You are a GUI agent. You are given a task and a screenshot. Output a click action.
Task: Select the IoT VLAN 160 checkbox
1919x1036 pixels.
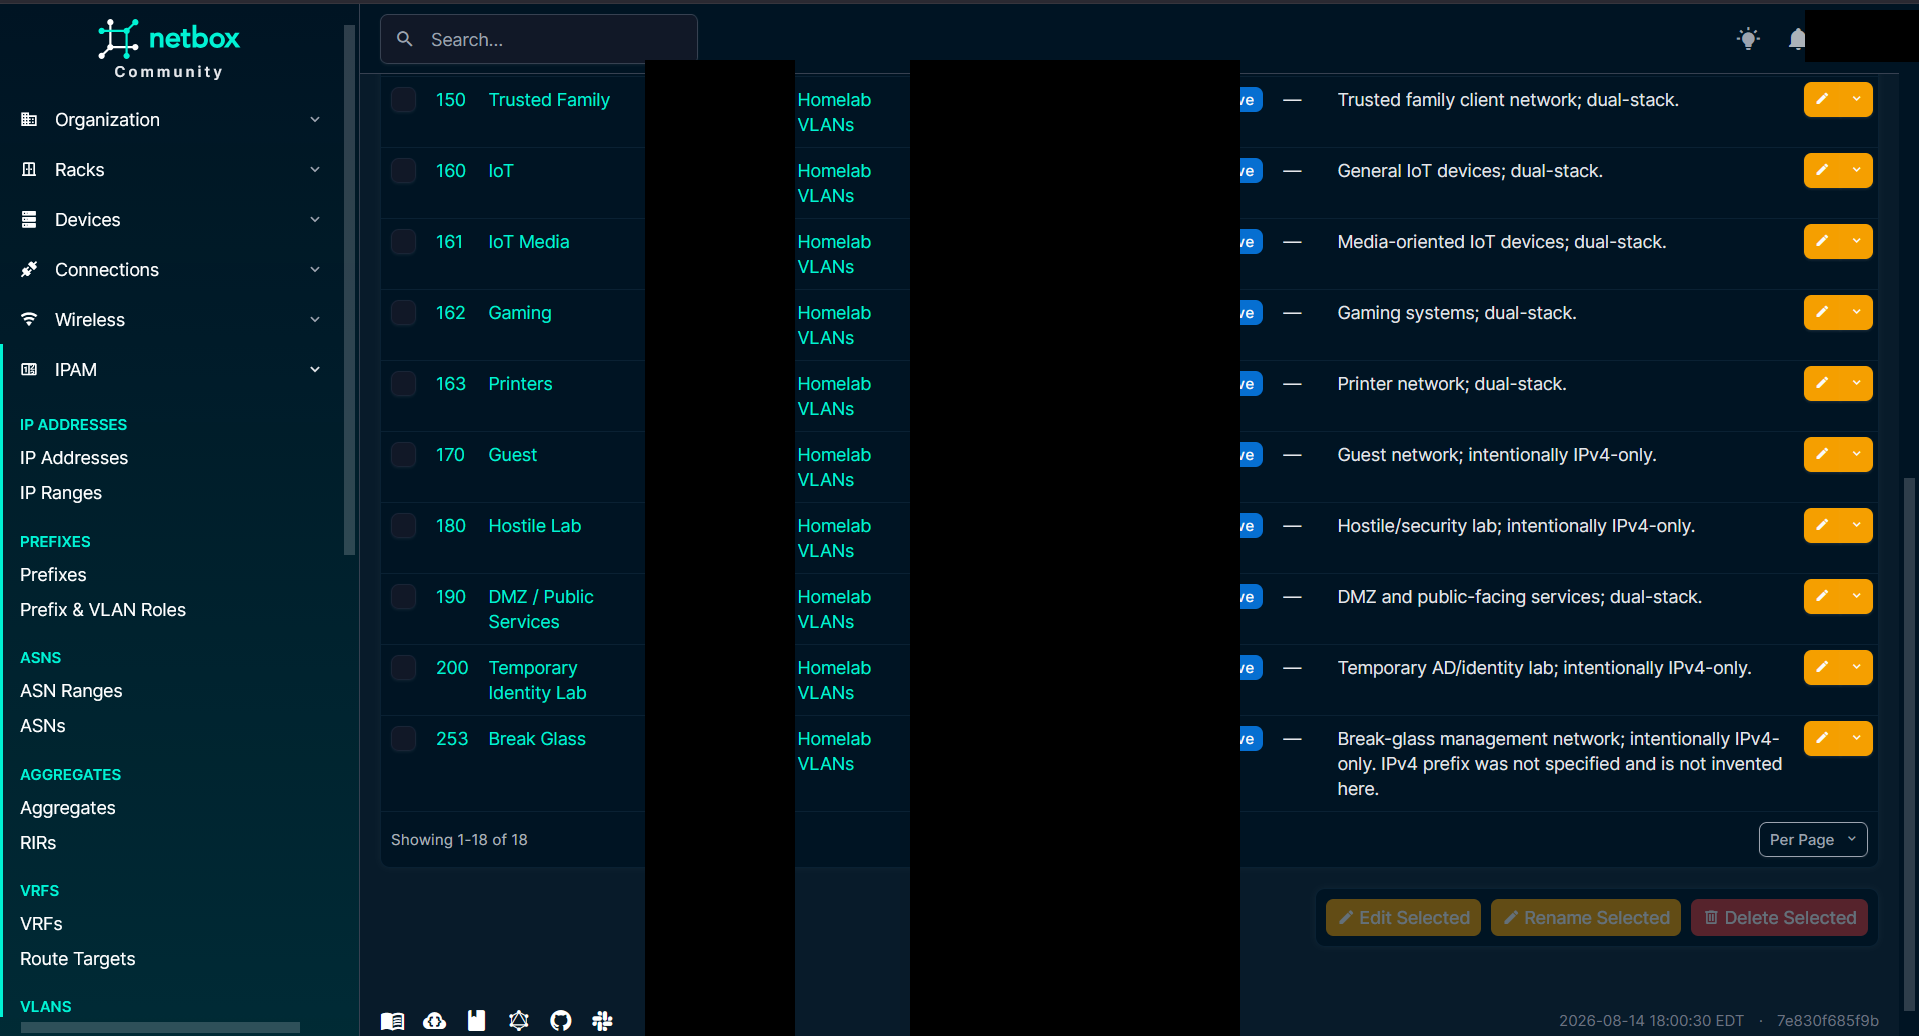coord(403,171)
